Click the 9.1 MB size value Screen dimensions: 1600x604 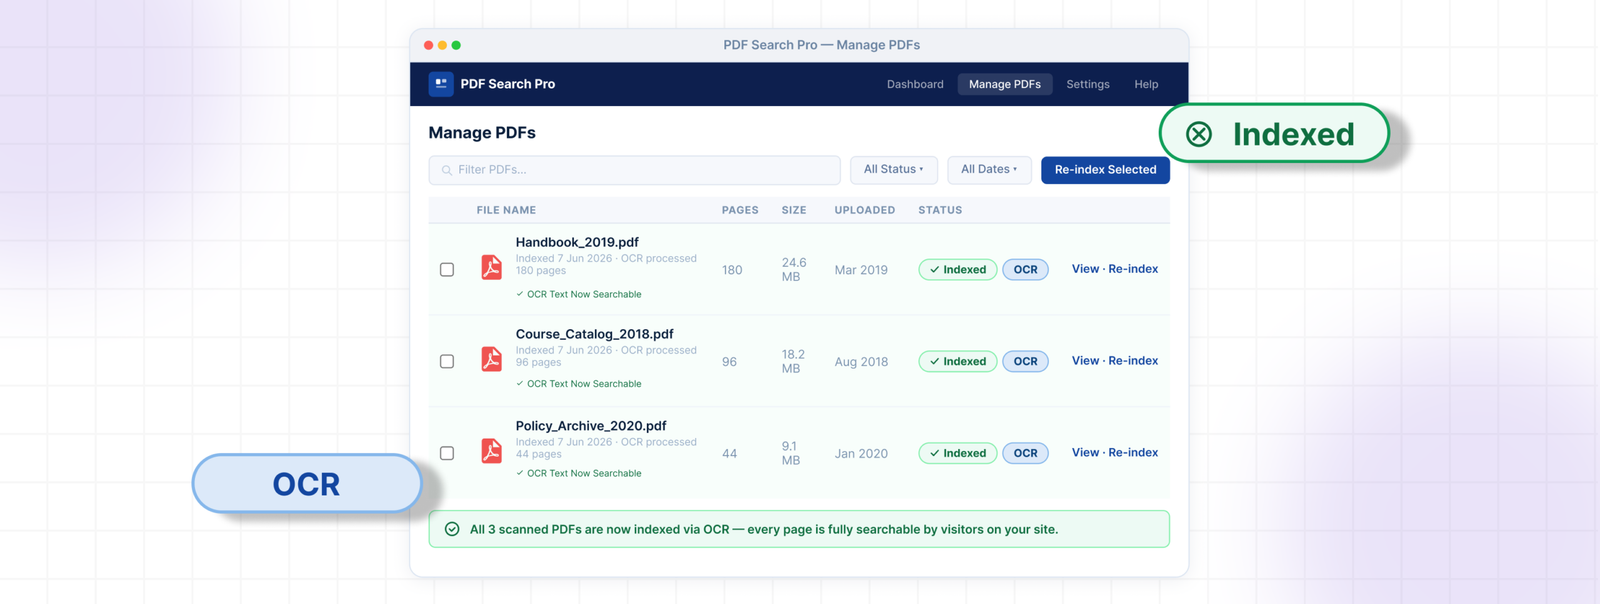point(791,454)
